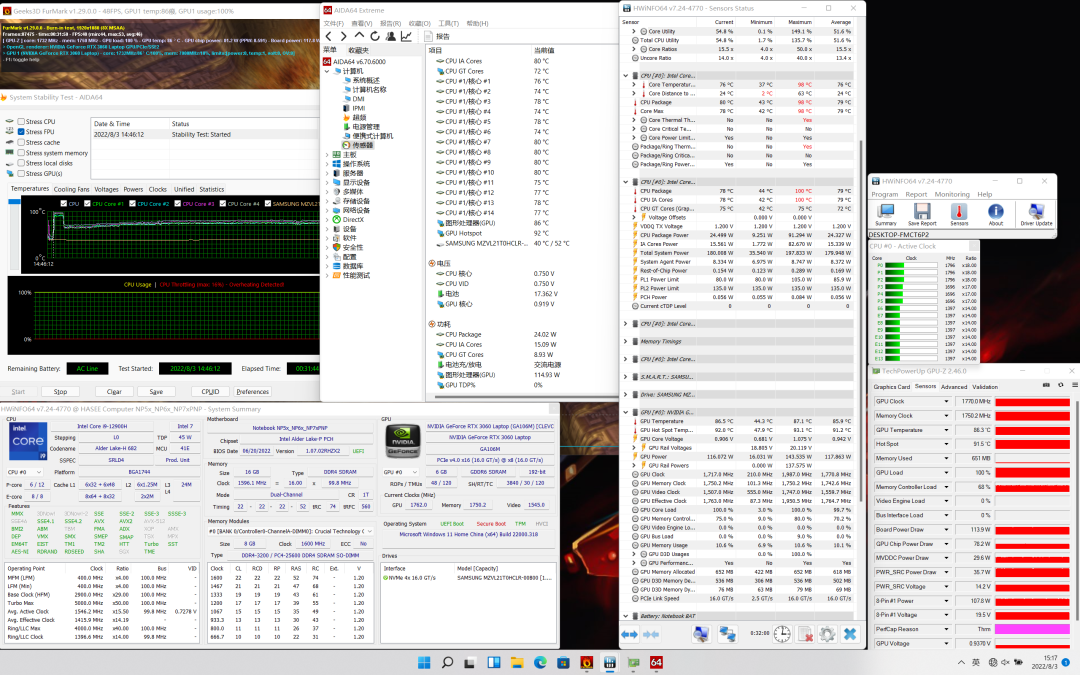Click Save Report in HWiNFO64
Viewport: 1080px width, 675px height.
click(x=922, y=214)
